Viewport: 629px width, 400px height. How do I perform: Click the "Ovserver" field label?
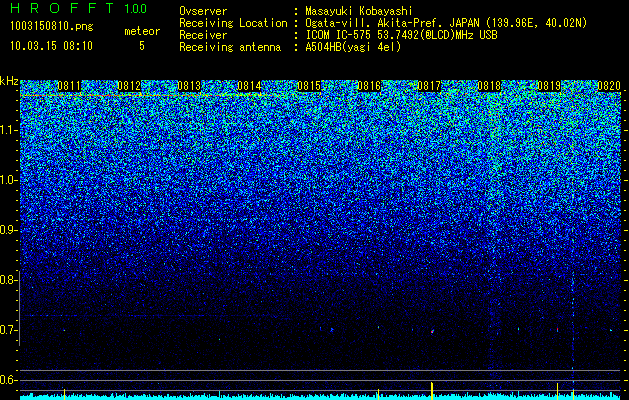[x=203, y=11]
